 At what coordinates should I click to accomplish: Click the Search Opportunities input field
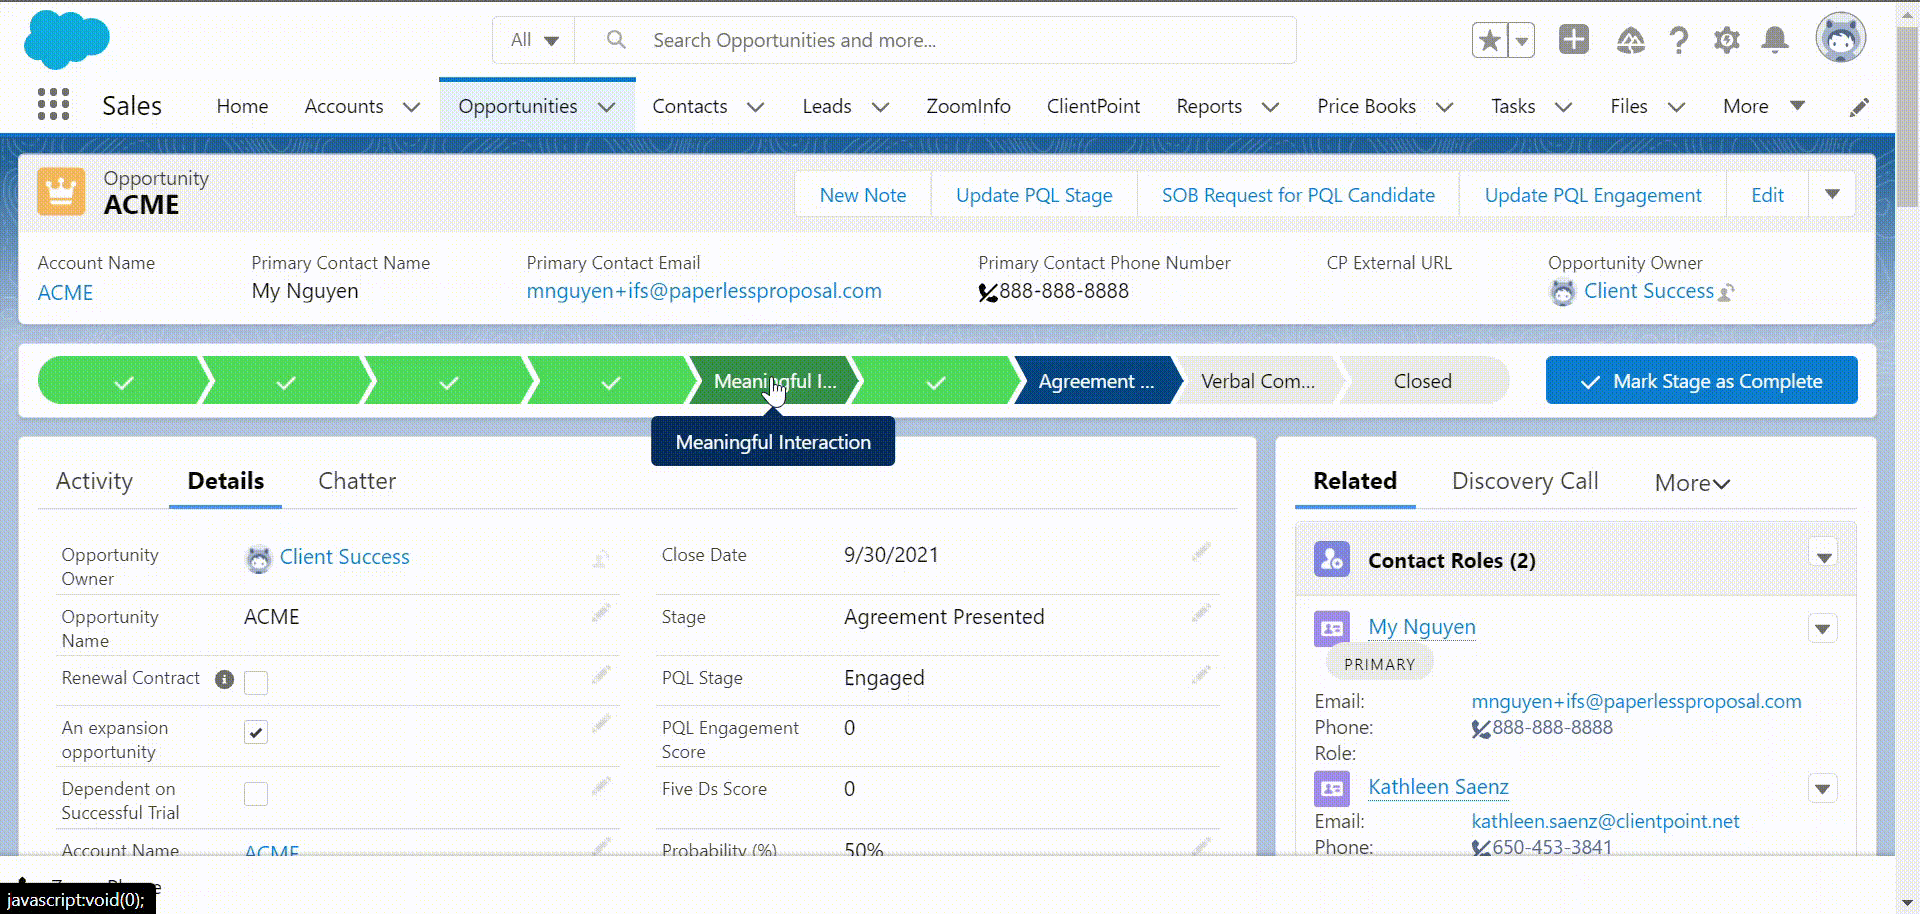click(x=935, y=40)
